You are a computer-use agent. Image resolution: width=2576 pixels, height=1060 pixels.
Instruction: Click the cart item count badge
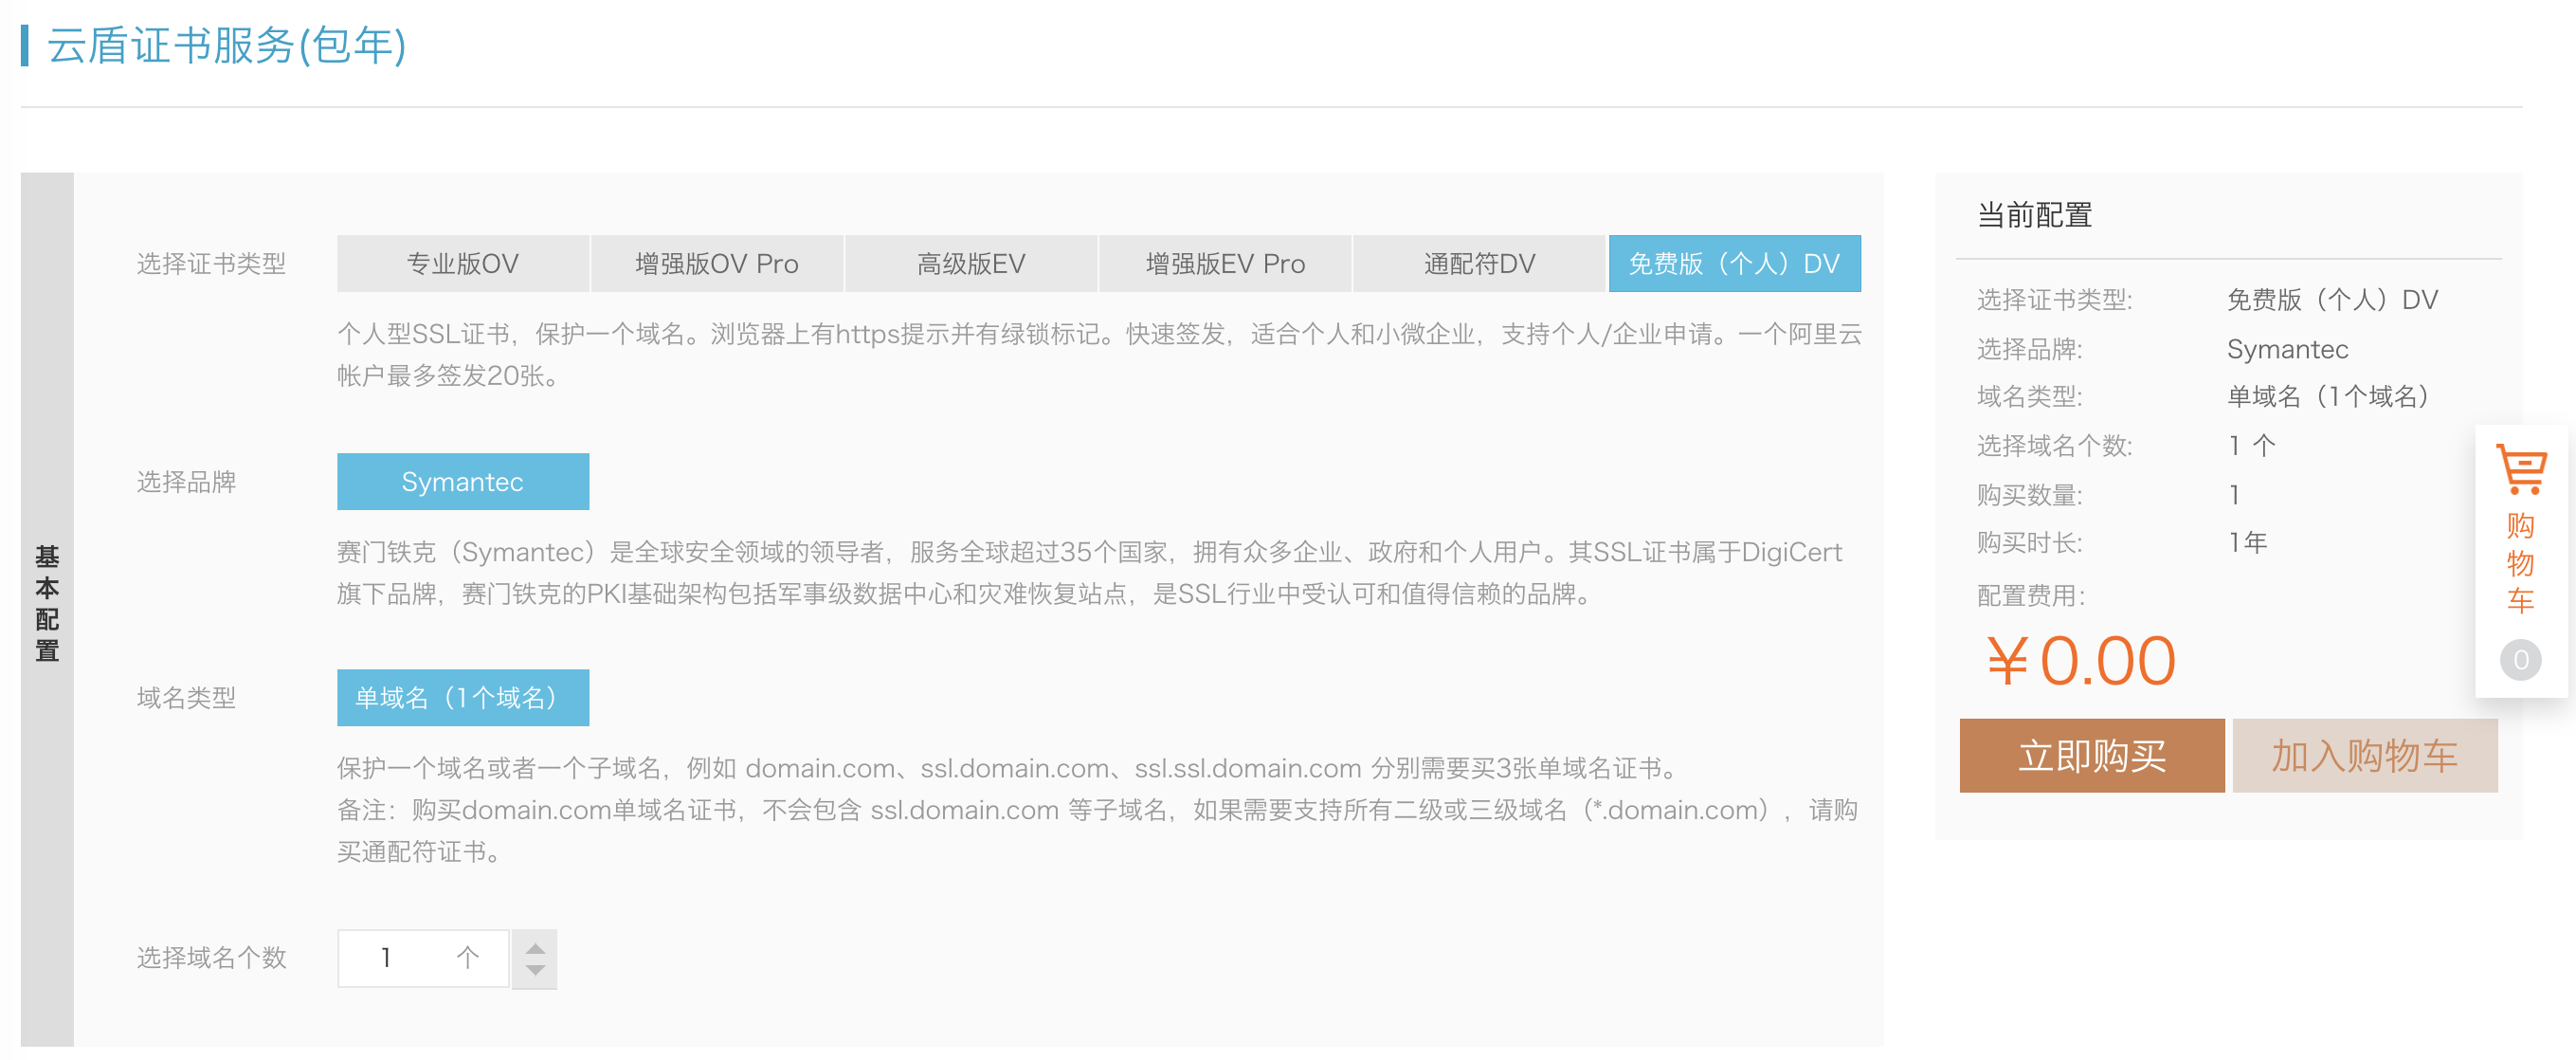point(2520,660)
